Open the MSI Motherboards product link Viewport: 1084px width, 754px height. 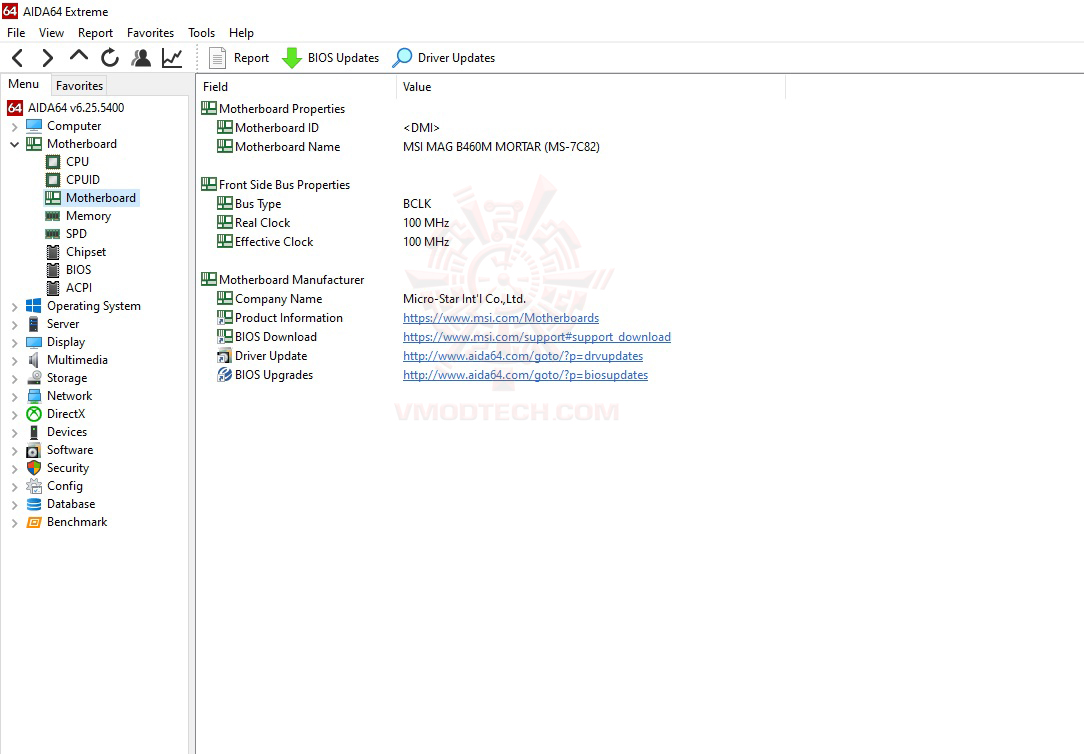(x=501, y=317)
